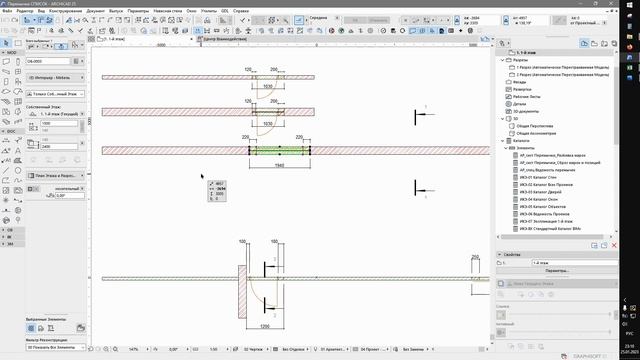Open the Навесная стена menu

tap(168, 11)
